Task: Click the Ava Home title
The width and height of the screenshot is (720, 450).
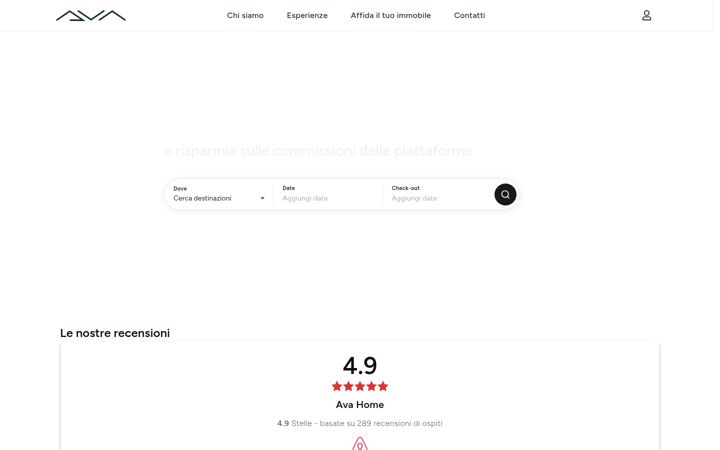Action: tap(360, 405)
